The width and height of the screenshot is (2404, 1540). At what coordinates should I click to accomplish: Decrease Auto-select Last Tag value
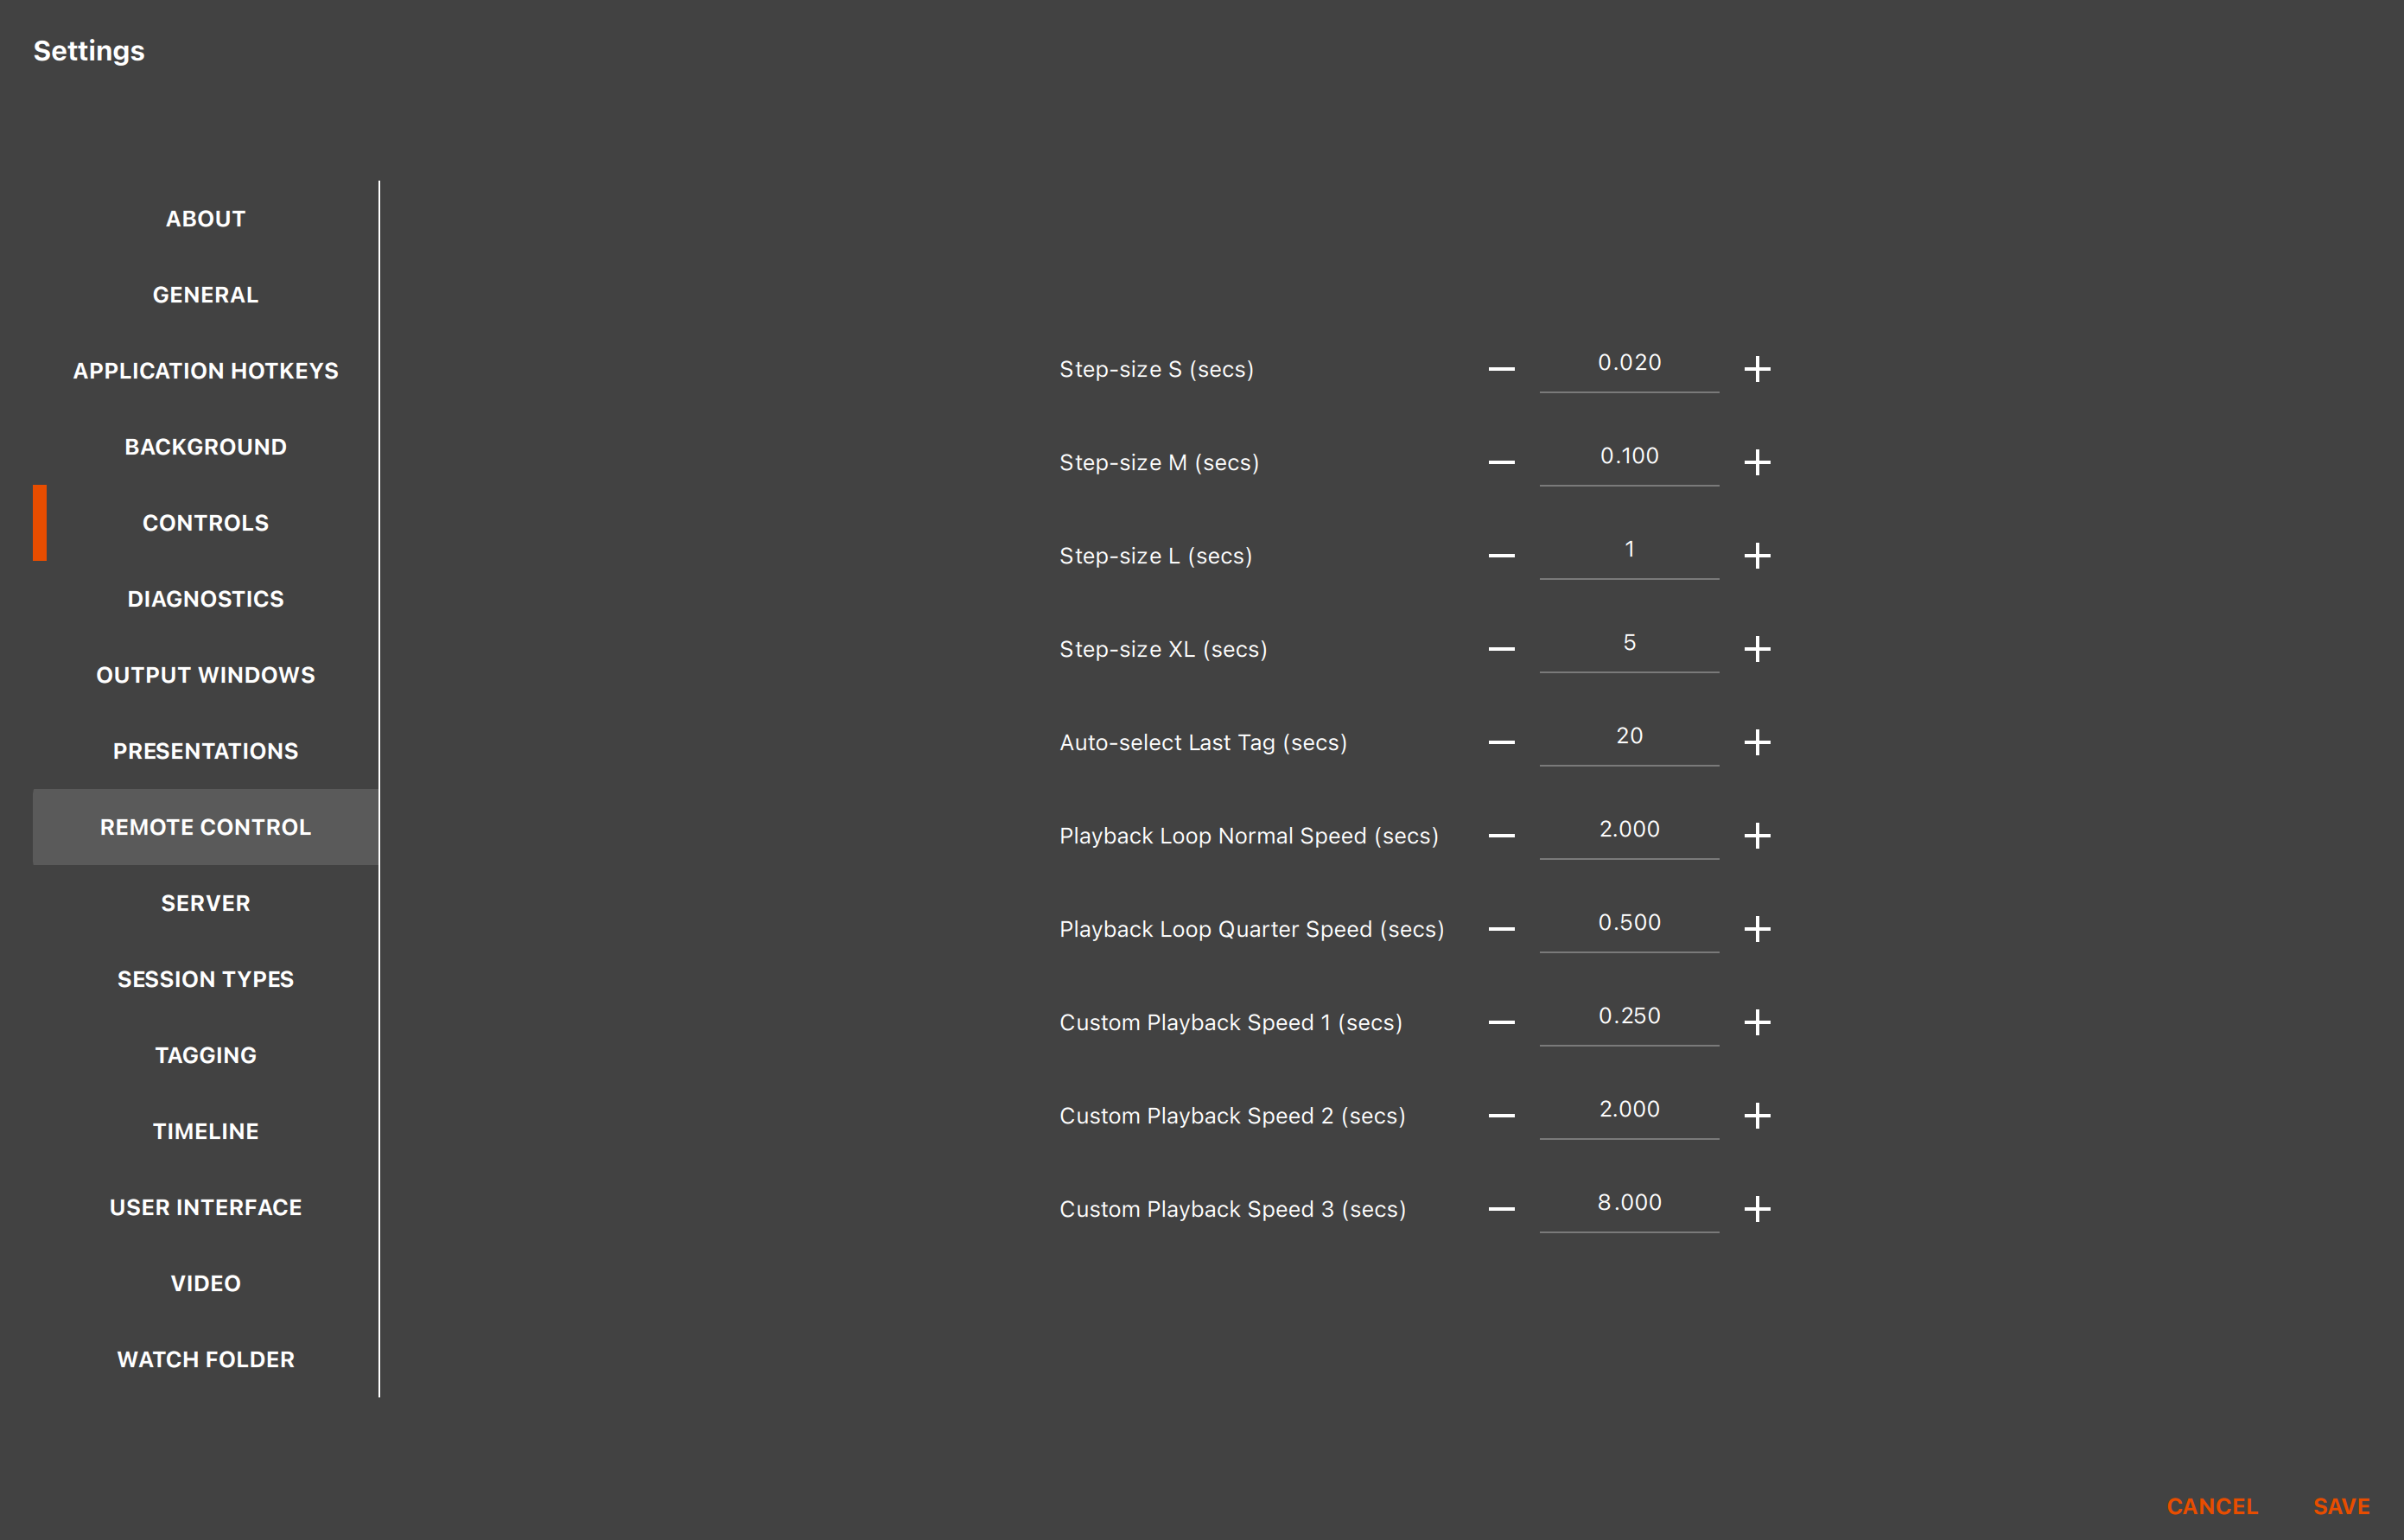(1501, 742)
